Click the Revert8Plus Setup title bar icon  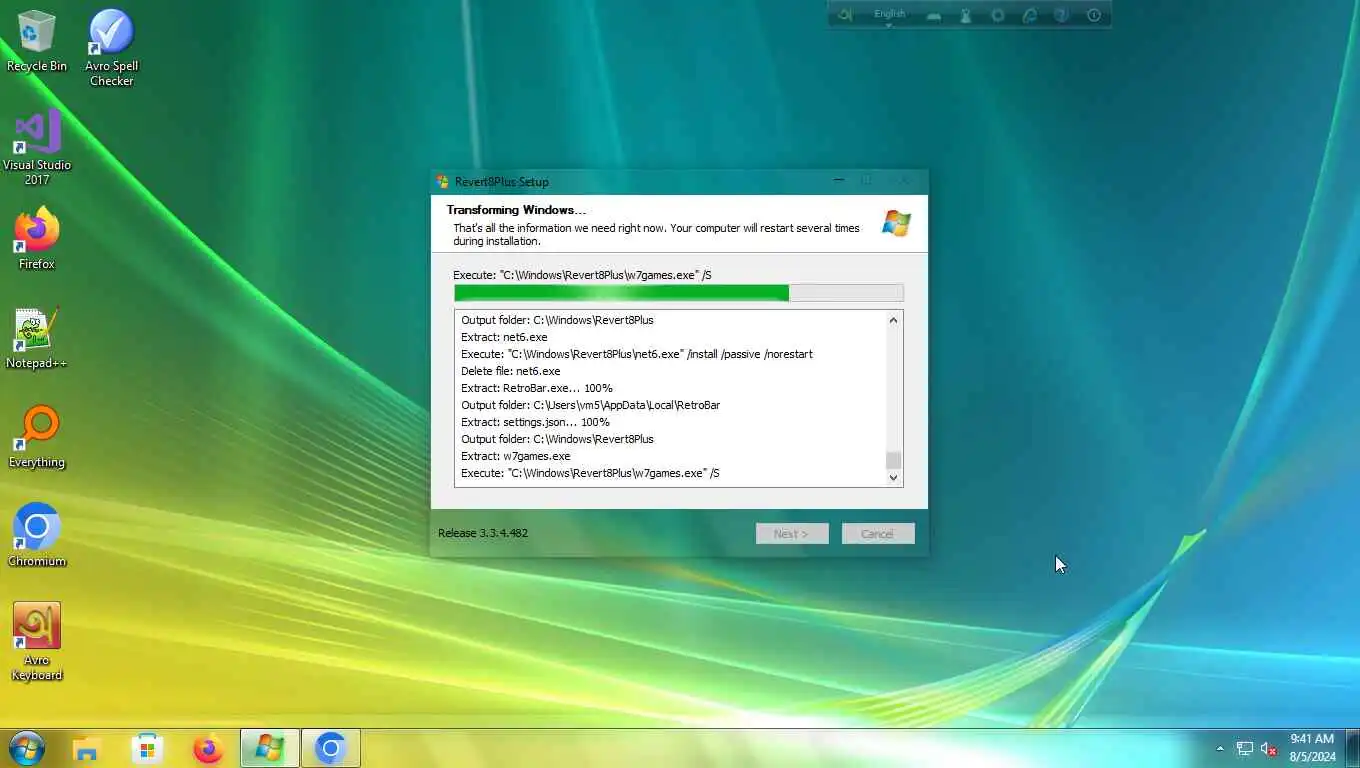pyautogui.click(x=443, y=182)
